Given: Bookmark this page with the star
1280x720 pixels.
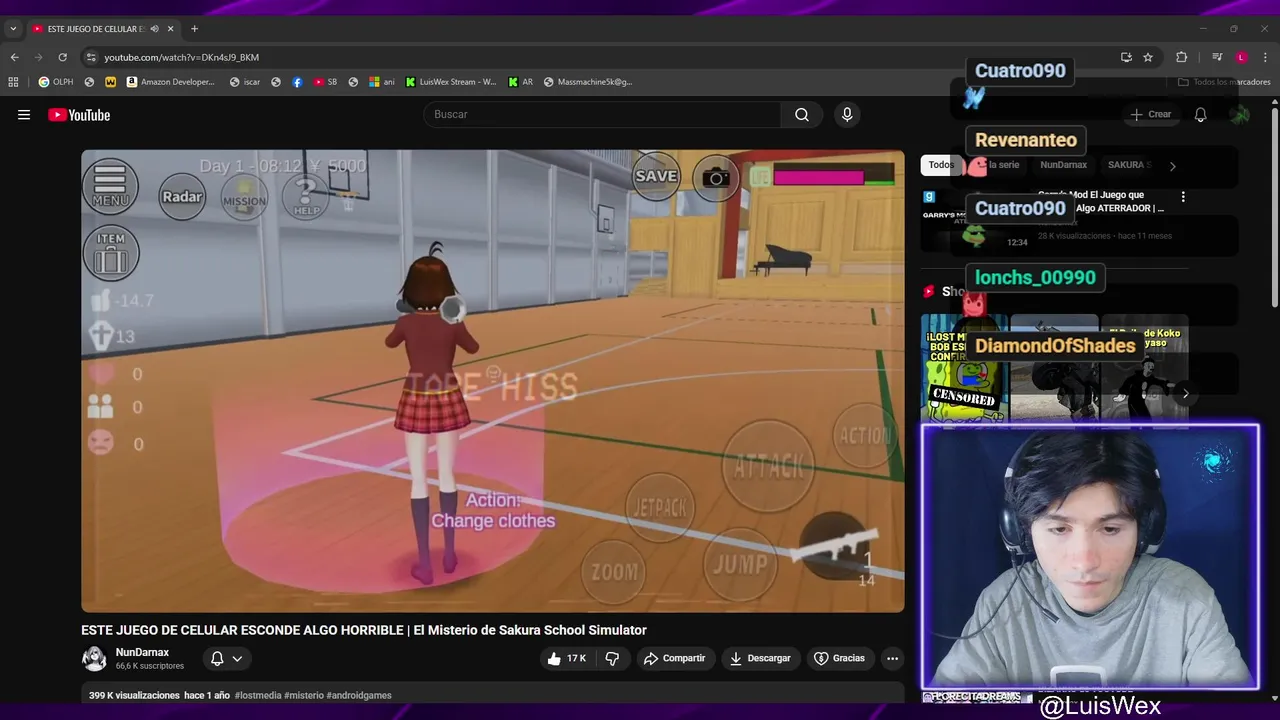Looking at the screenshot, I should (1148, 57).
